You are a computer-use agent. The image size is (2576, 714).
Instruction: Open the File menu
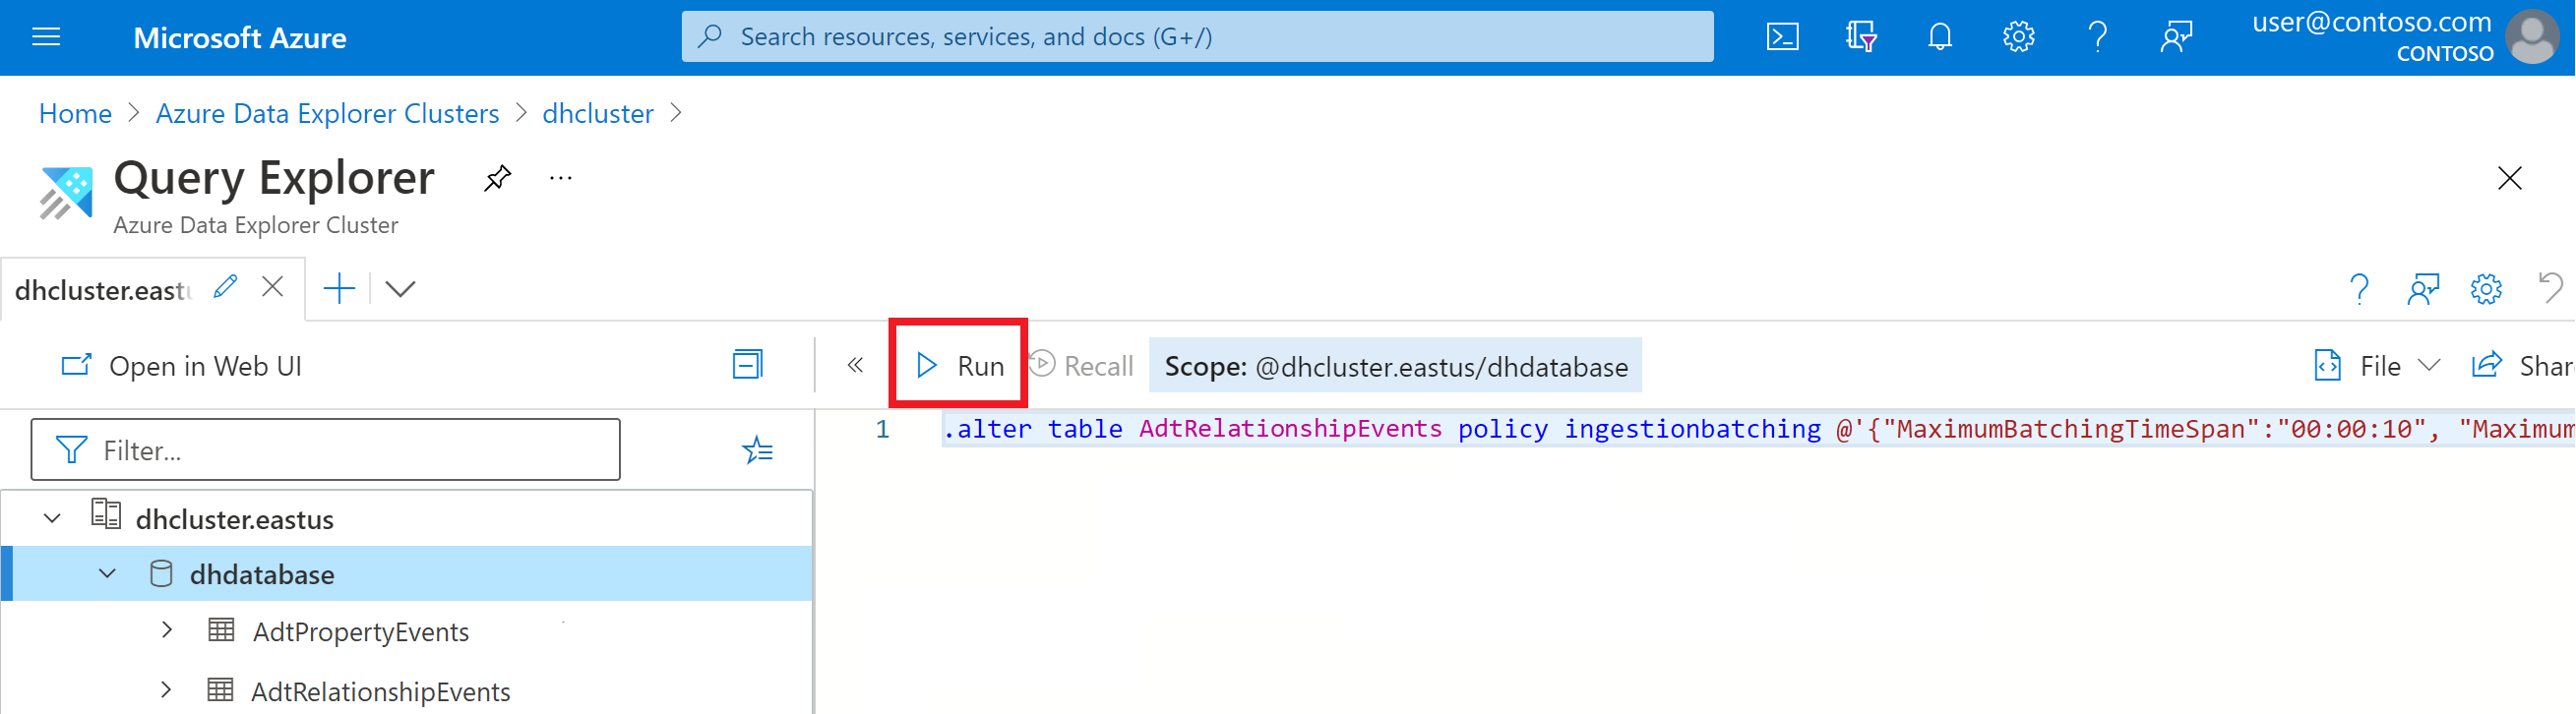point(2376,366)
